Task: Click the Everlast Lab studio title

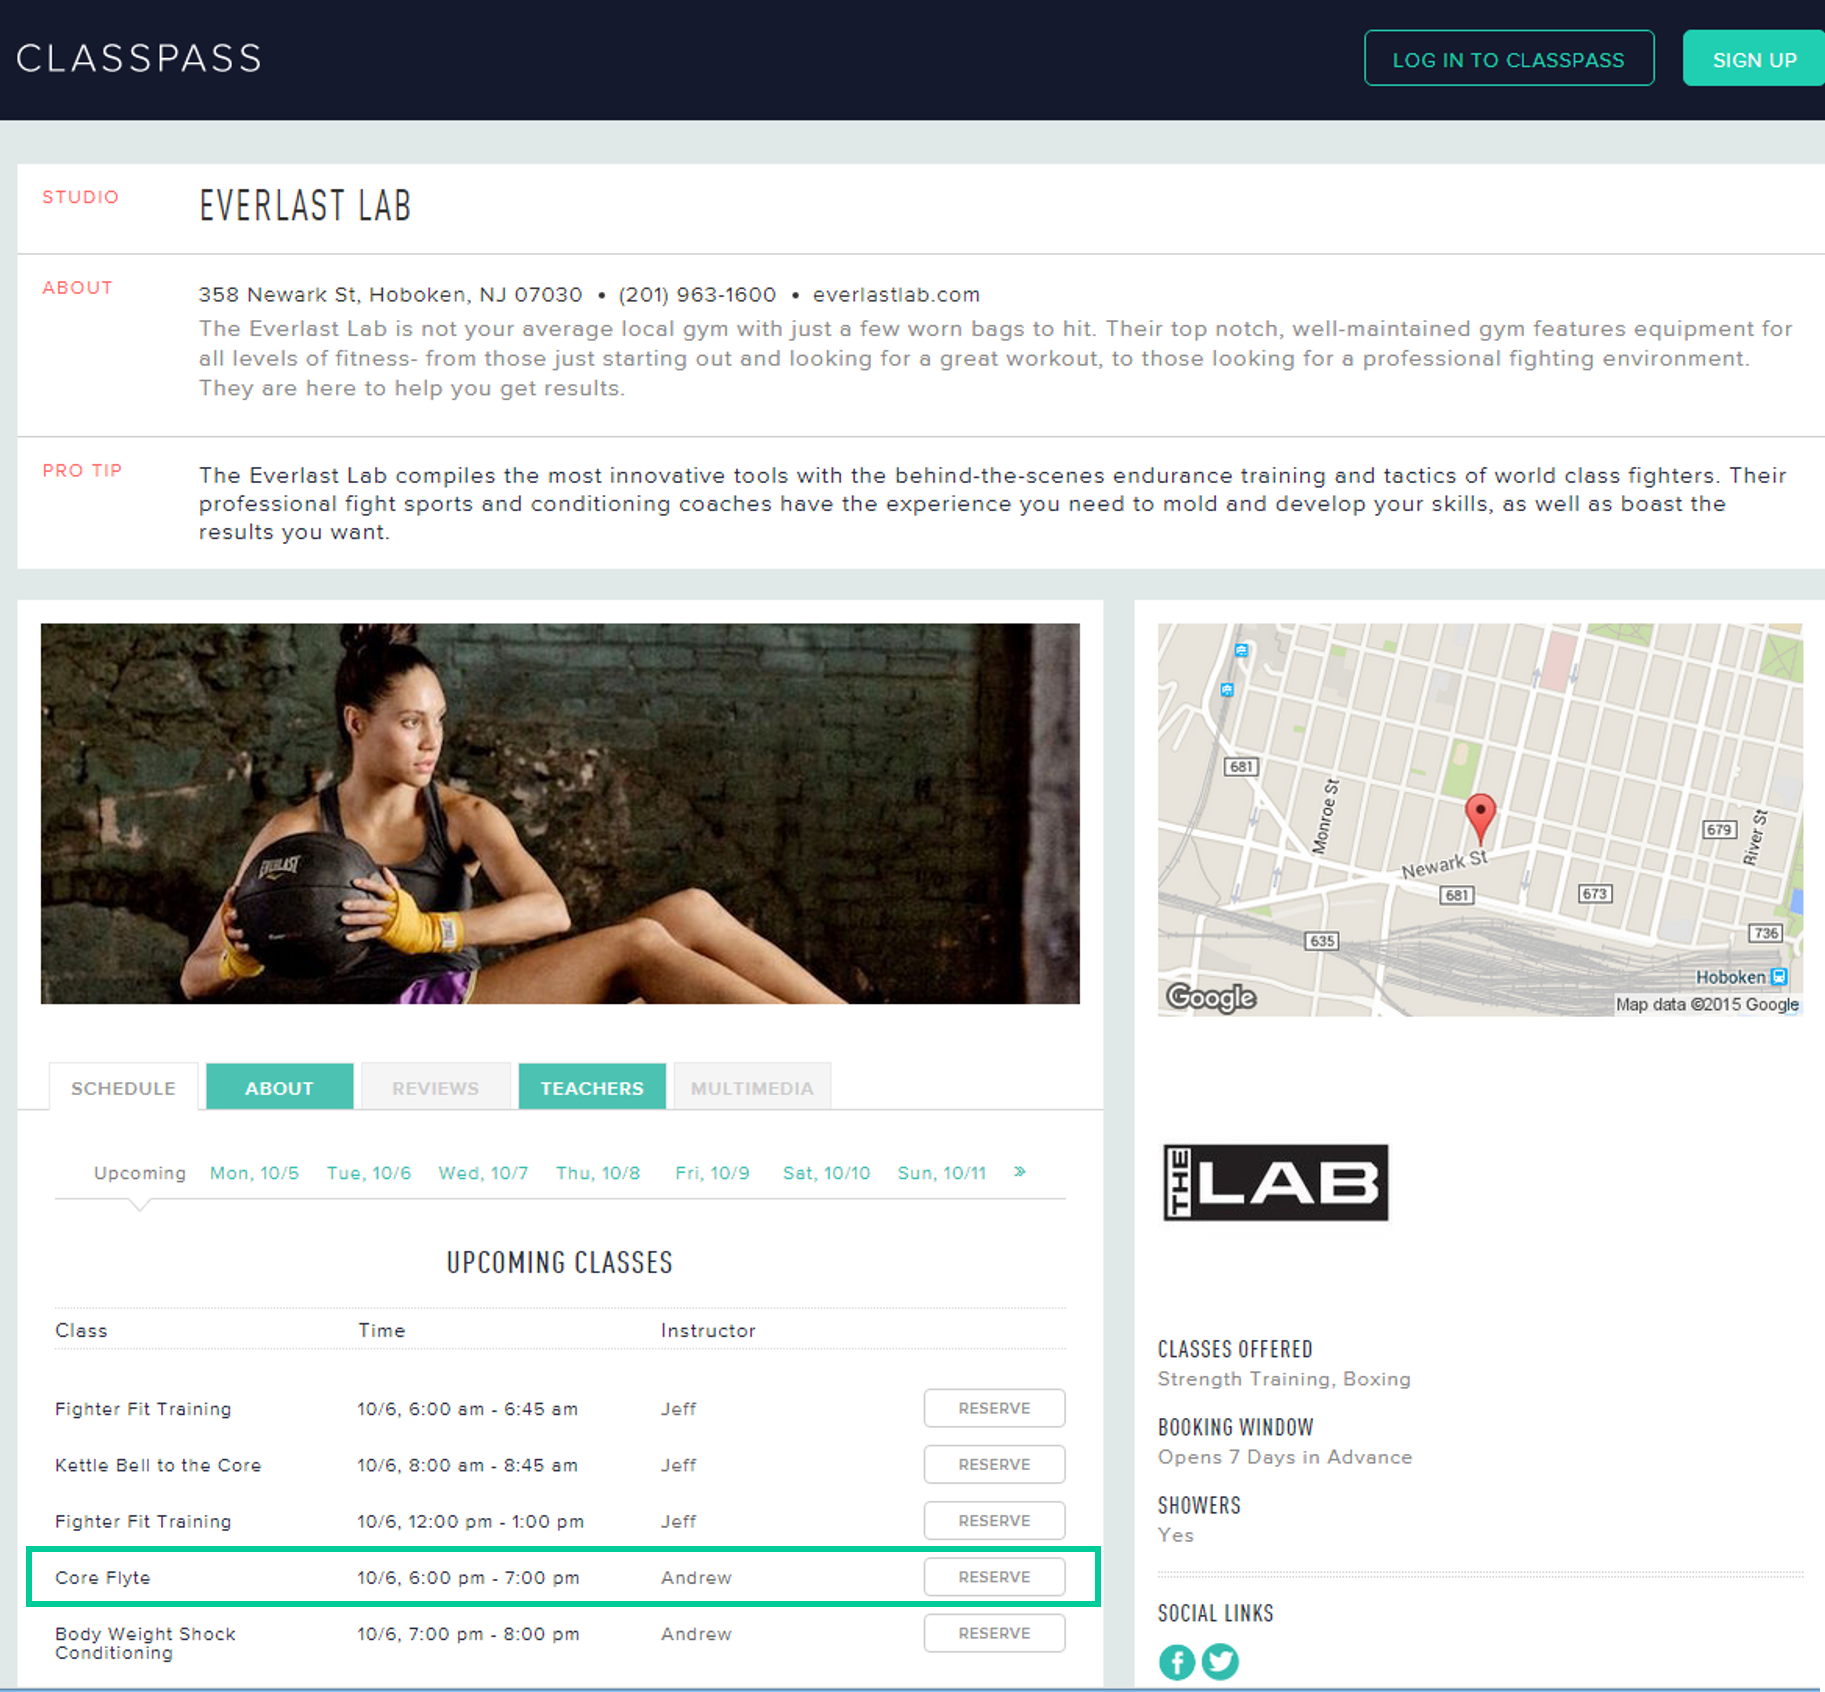Action: tap(305, 205)
